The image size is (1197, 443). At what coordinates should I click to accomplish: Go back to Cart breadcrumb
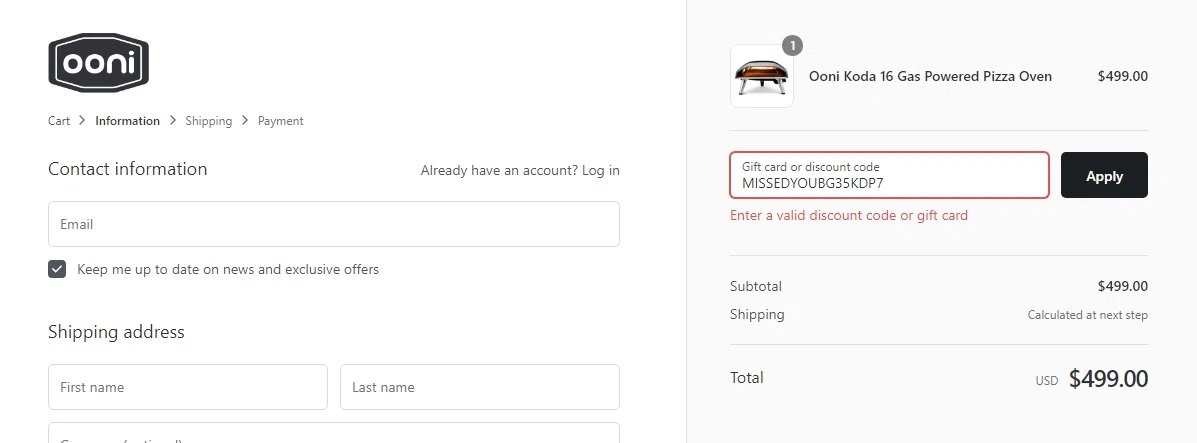click(59, 121)
